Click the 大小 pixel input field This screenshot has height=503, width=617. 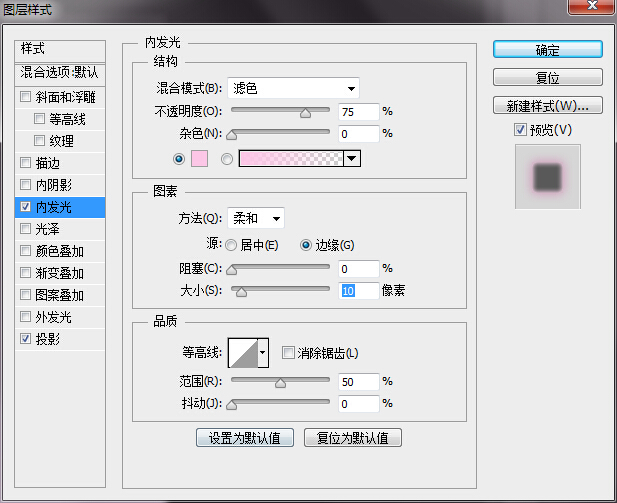358,290
